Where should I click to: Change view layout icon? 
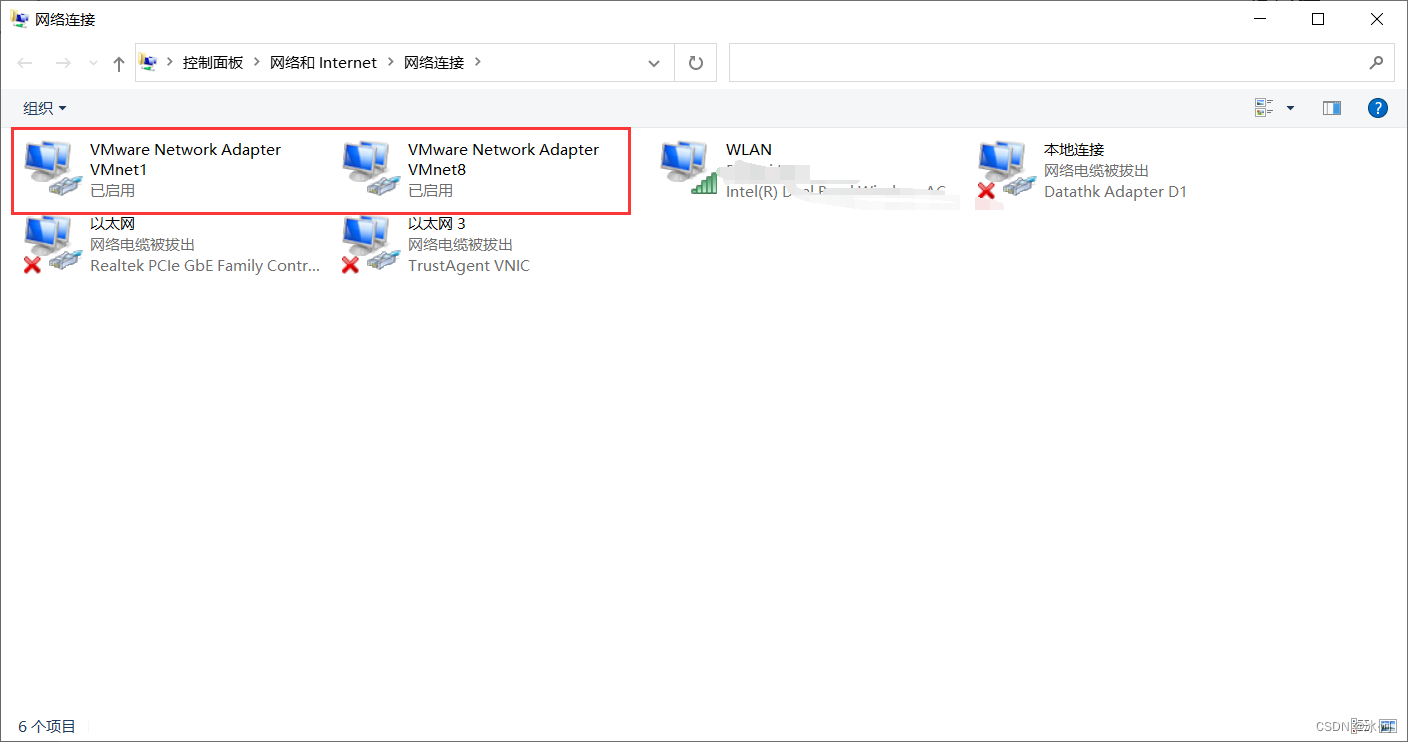click(x=1264, y=107)
